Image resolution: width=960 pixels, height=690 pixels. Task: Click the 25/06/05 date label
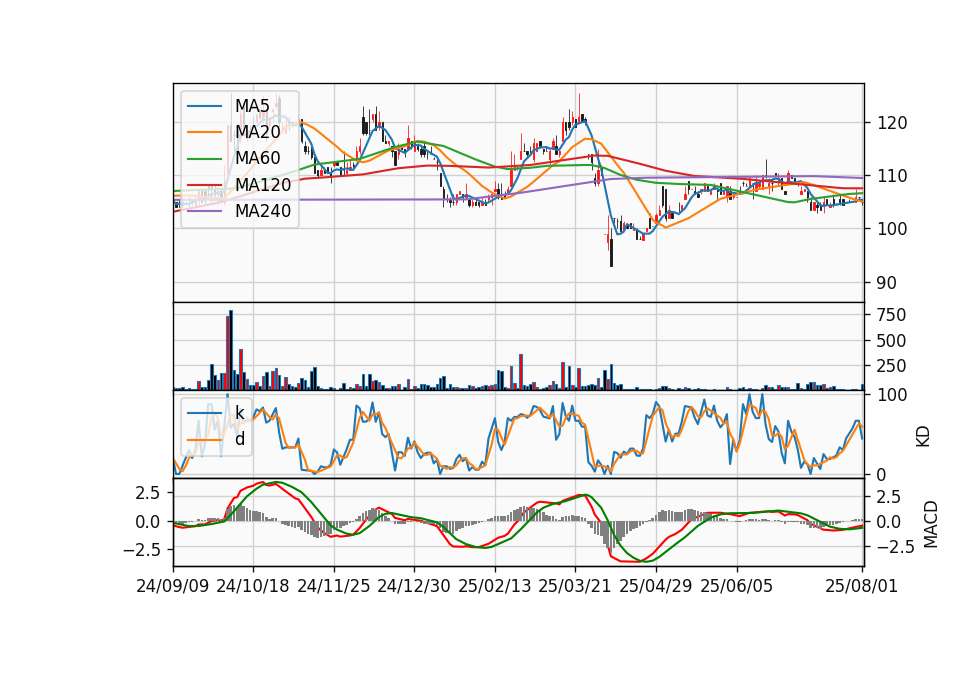[x=737, y=586]
